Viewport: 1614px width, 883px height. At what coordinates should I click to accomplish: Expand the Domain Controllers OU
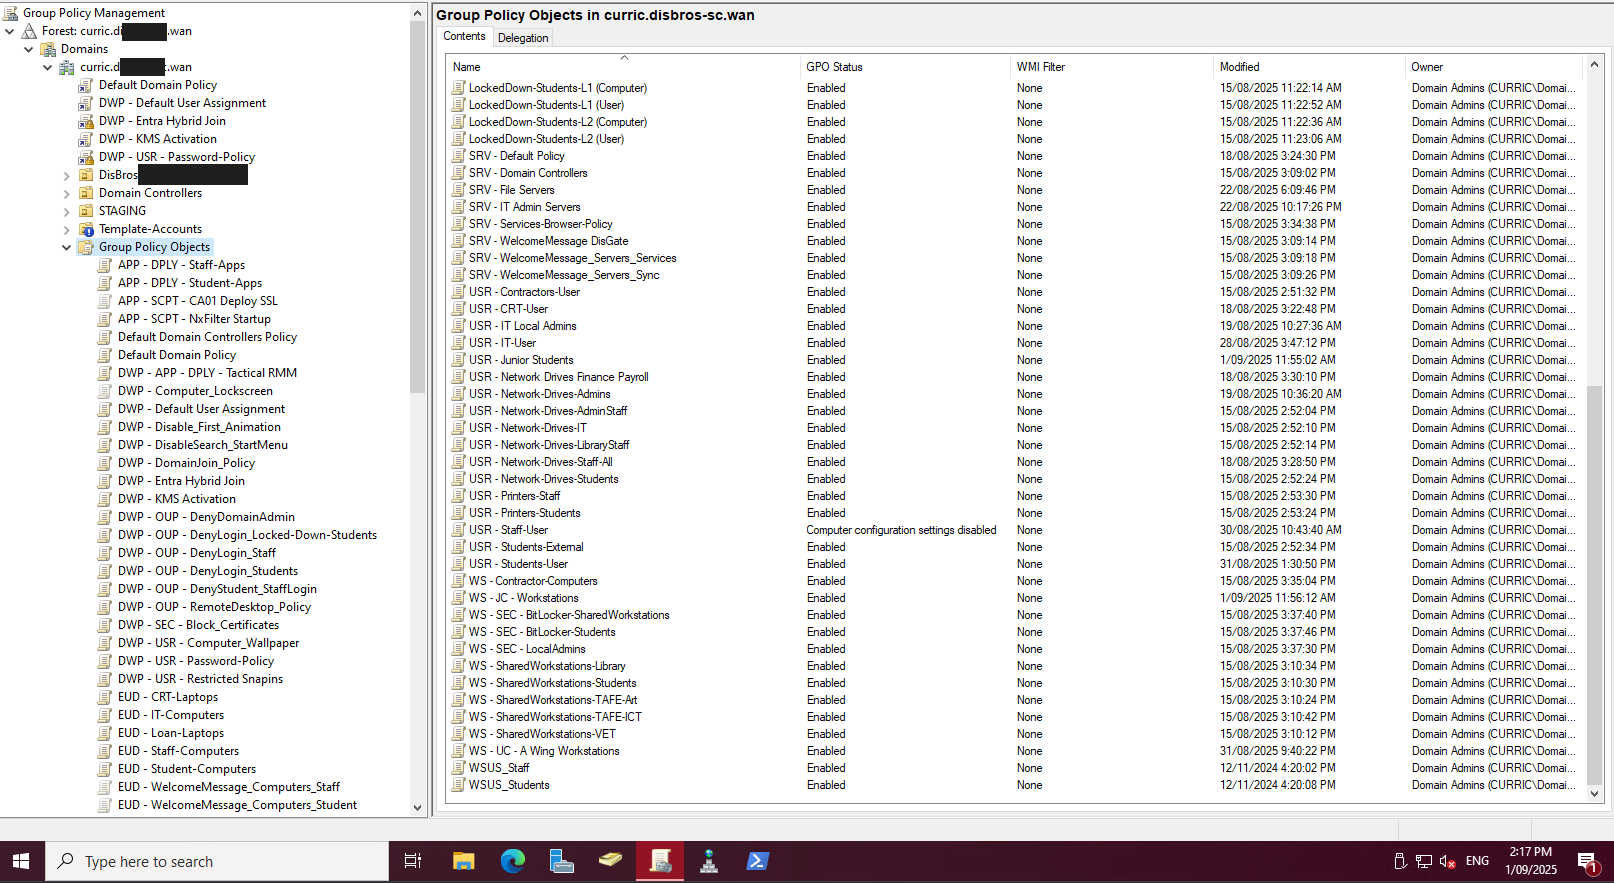tap(67, 193)
